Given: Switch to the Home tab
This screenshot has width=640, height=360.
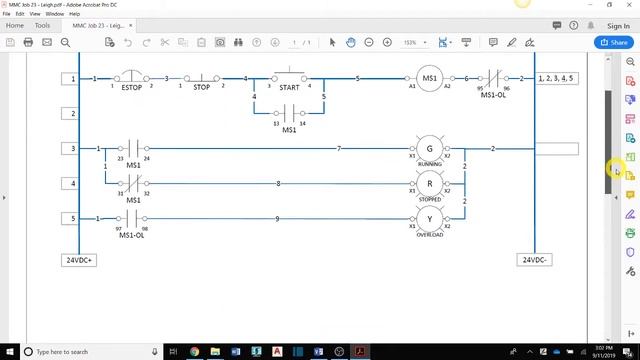Looking at the screenshot, I should pyautogui.click(x=15, y=25).
